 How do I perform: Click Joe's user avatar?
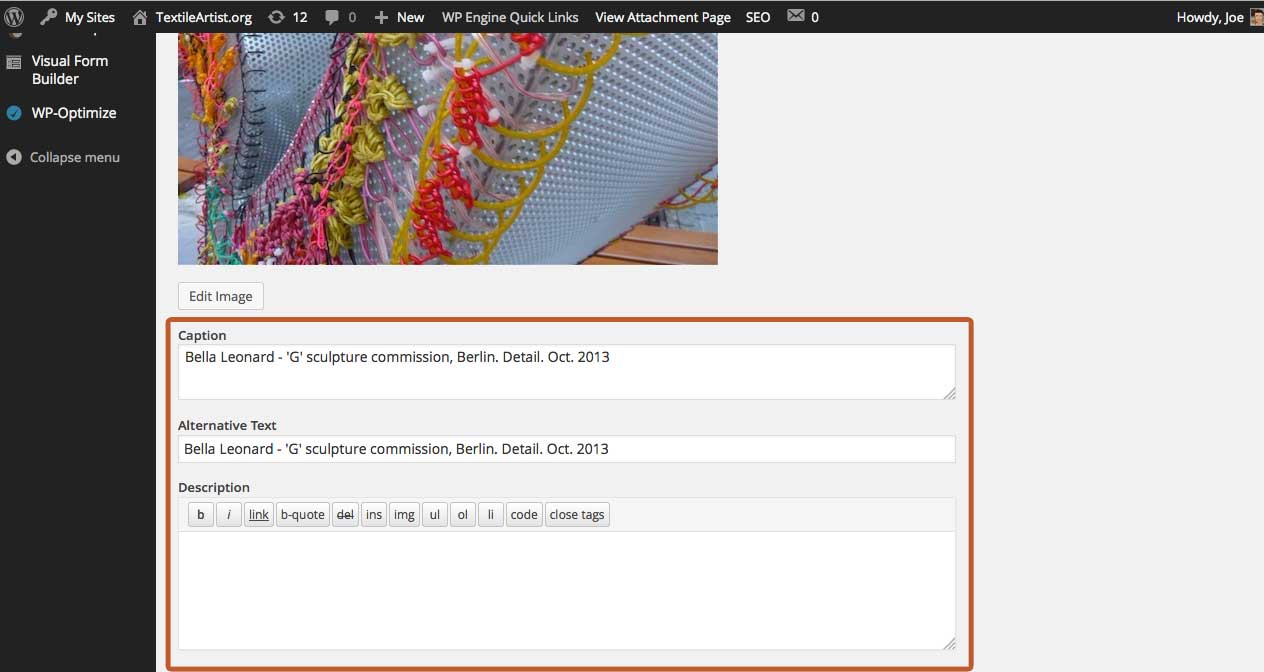coord(1256,17)
